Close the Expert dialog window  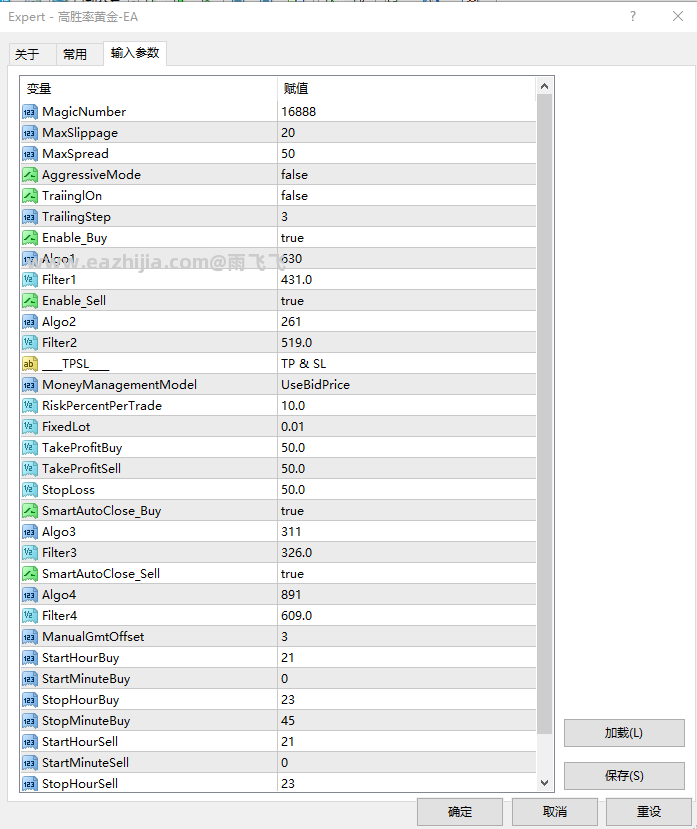point(677,16)
